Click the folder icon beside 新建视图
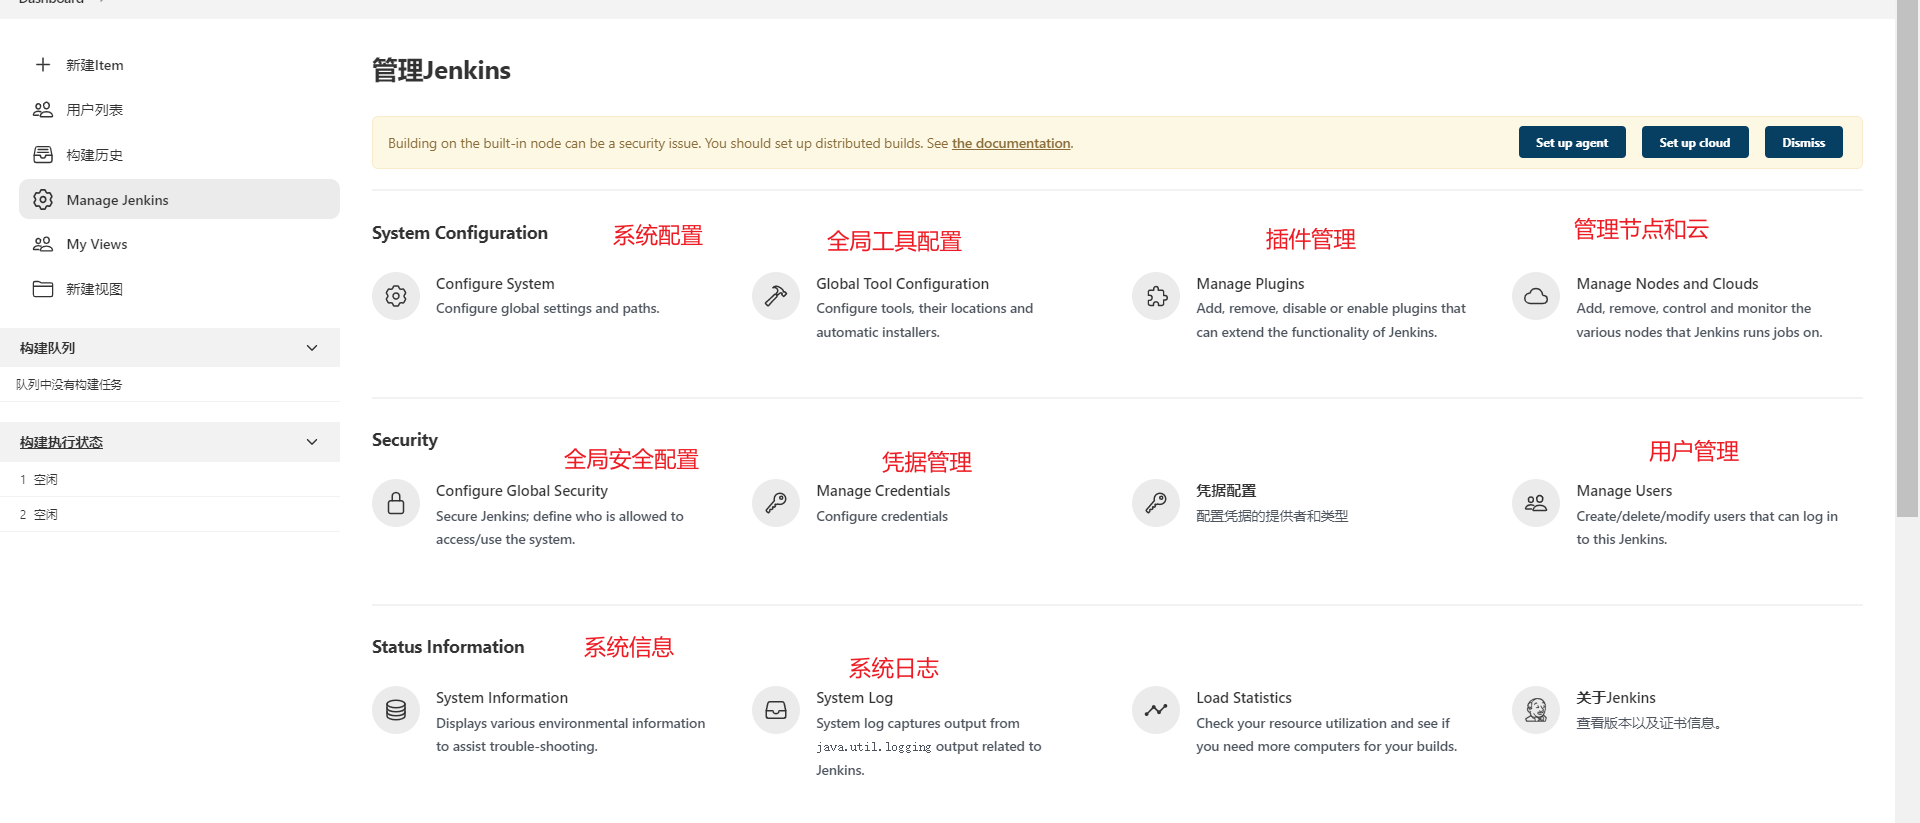Screen dimensions: 1920x823 tap(43, 289)
